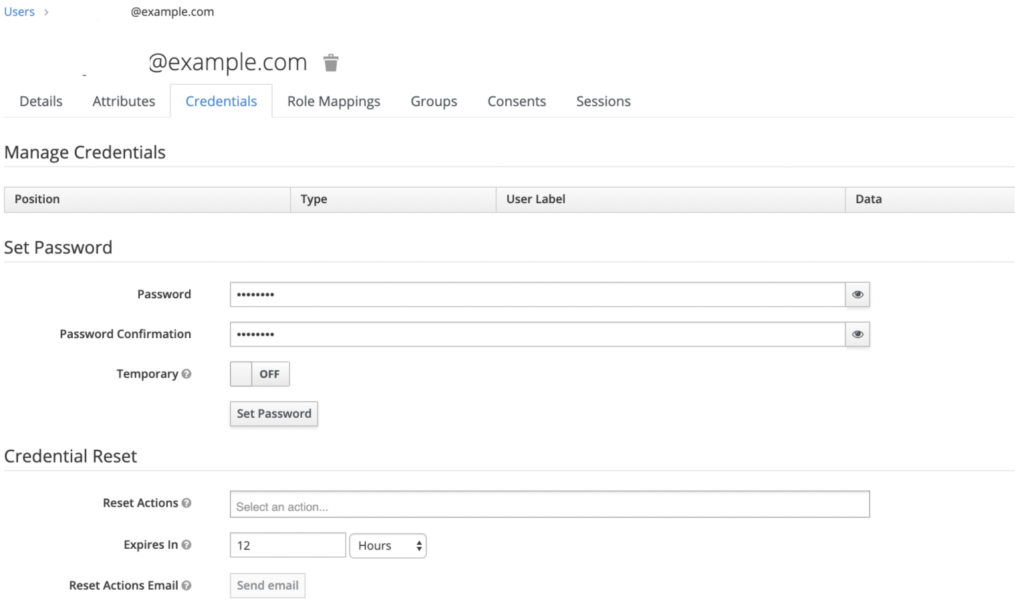Click the help icon beside Expires In
This screenshot has width=1024, height=615.
coord(187,545)
